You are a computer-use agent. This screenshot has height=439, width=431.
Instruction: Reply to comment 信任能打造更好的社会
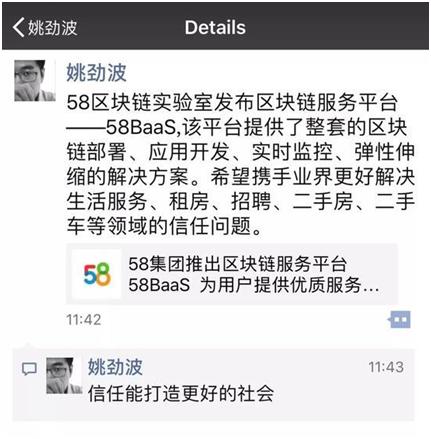(x=181, y=393)
